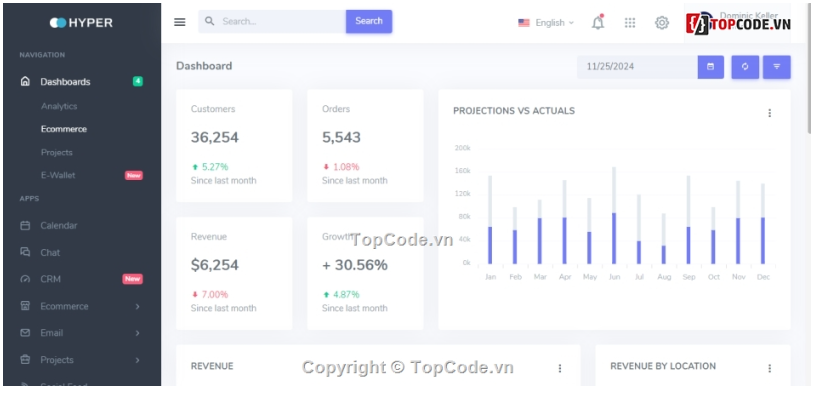
Task: Click the Hyper logo in sidebar
Action: click(81, 22)
